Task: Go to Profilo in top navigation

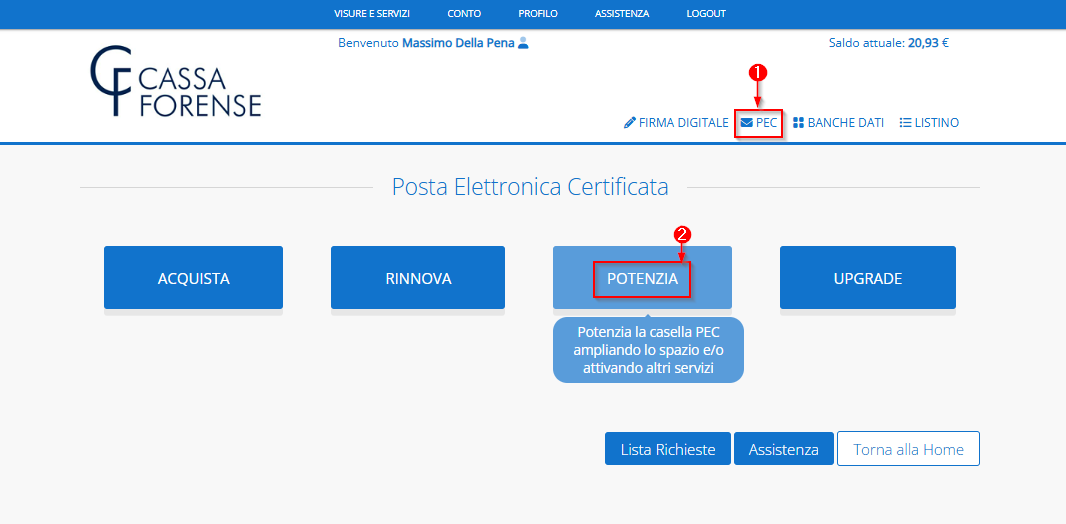Action: pyautogui.click(x=538, y=14)
